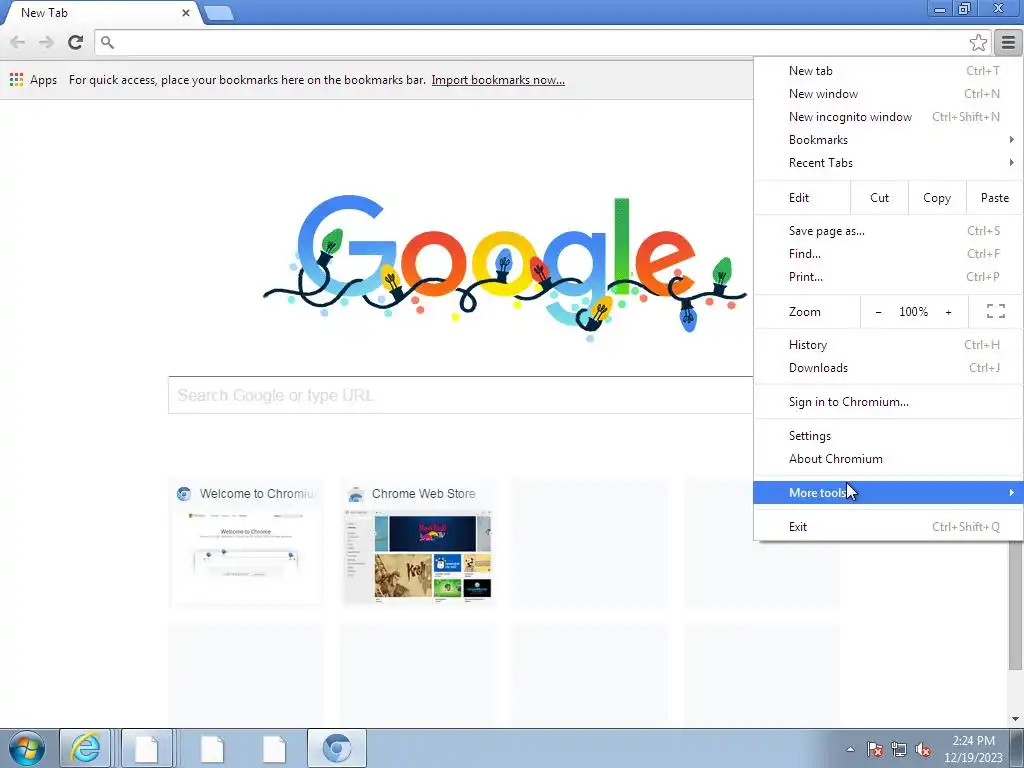Go back using the back arrow
The width and height of the screenshot is (1024, 768).
pyautogui.click(x=18, y=42)
